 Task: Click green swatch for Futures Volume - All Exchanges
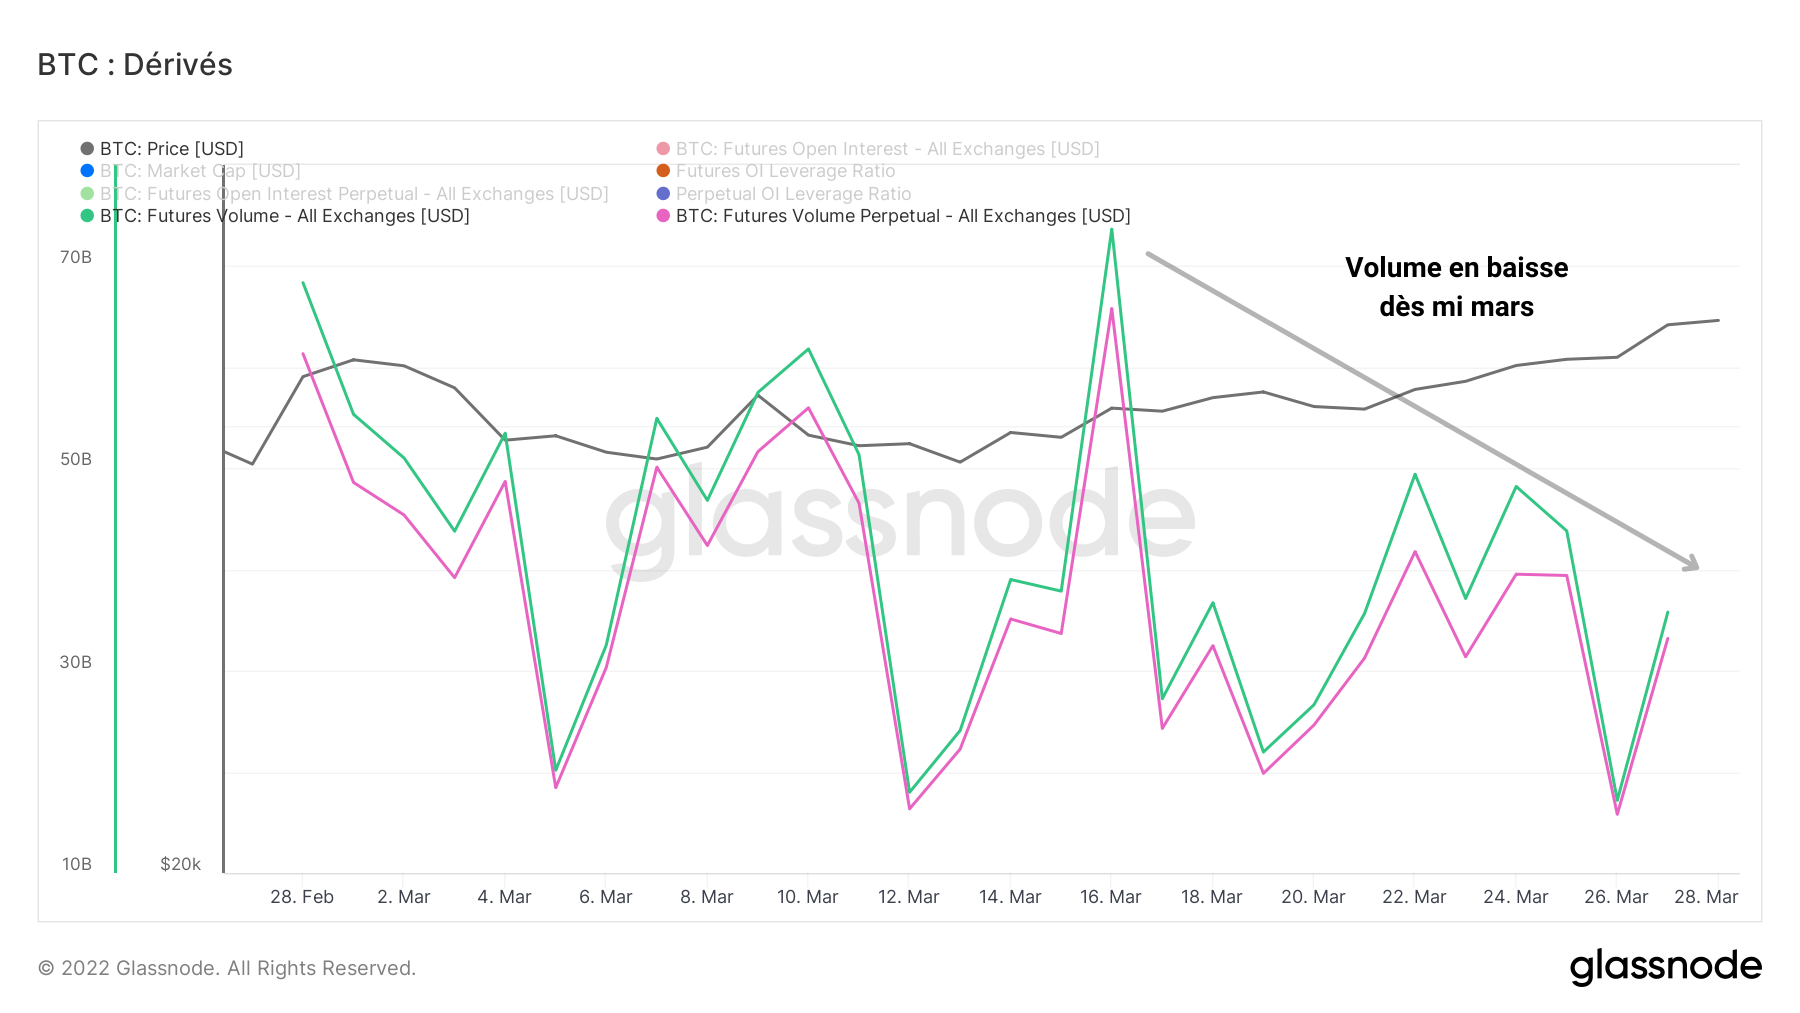pos(87,216)
